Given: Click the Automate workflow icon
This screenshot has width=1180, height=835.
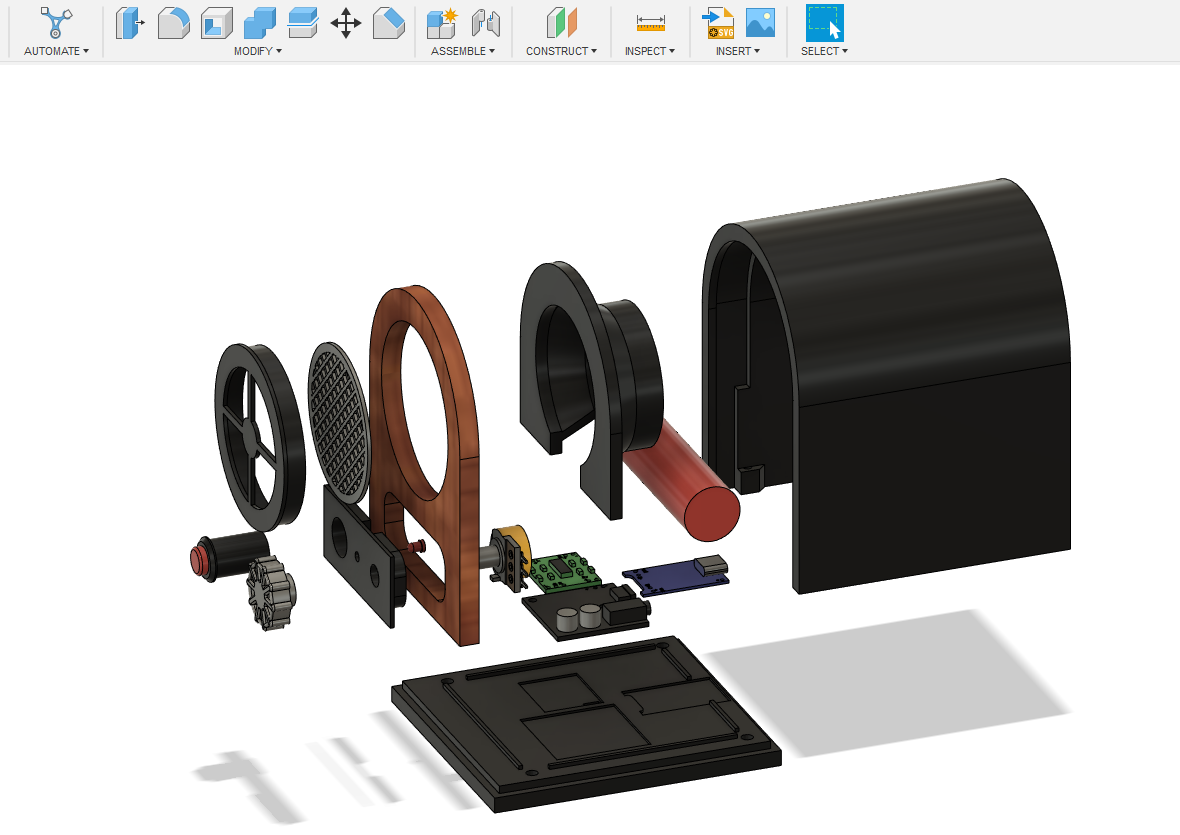Looking at the screenshot, I should pyautogui.click(x=56, y=23).
